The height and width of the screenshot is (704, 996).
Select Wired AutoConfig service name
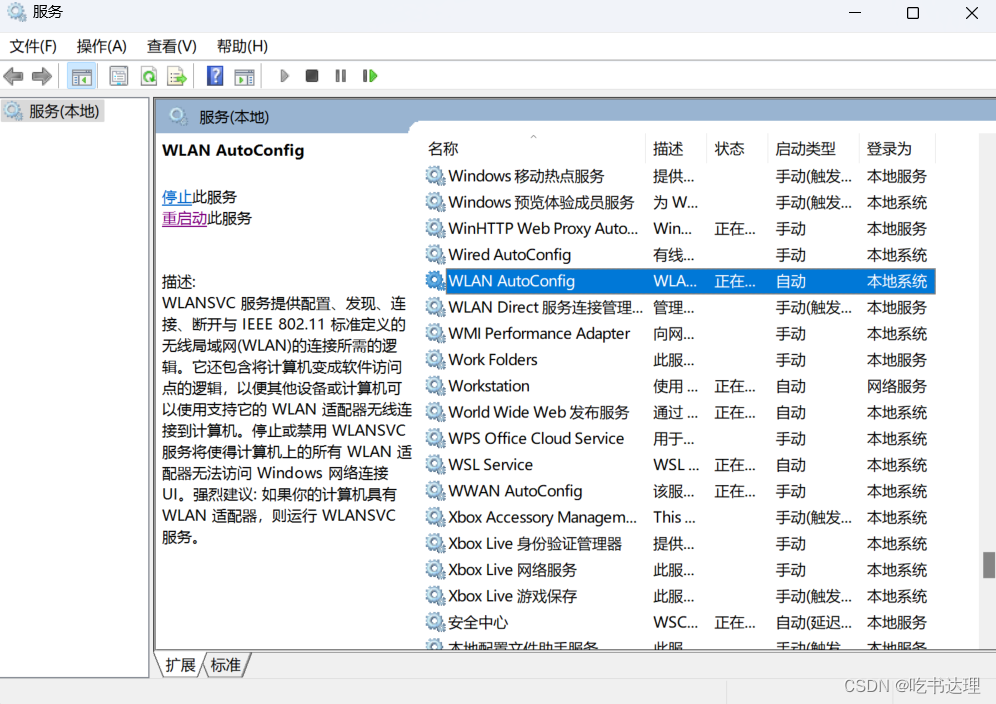pos(509,255)
